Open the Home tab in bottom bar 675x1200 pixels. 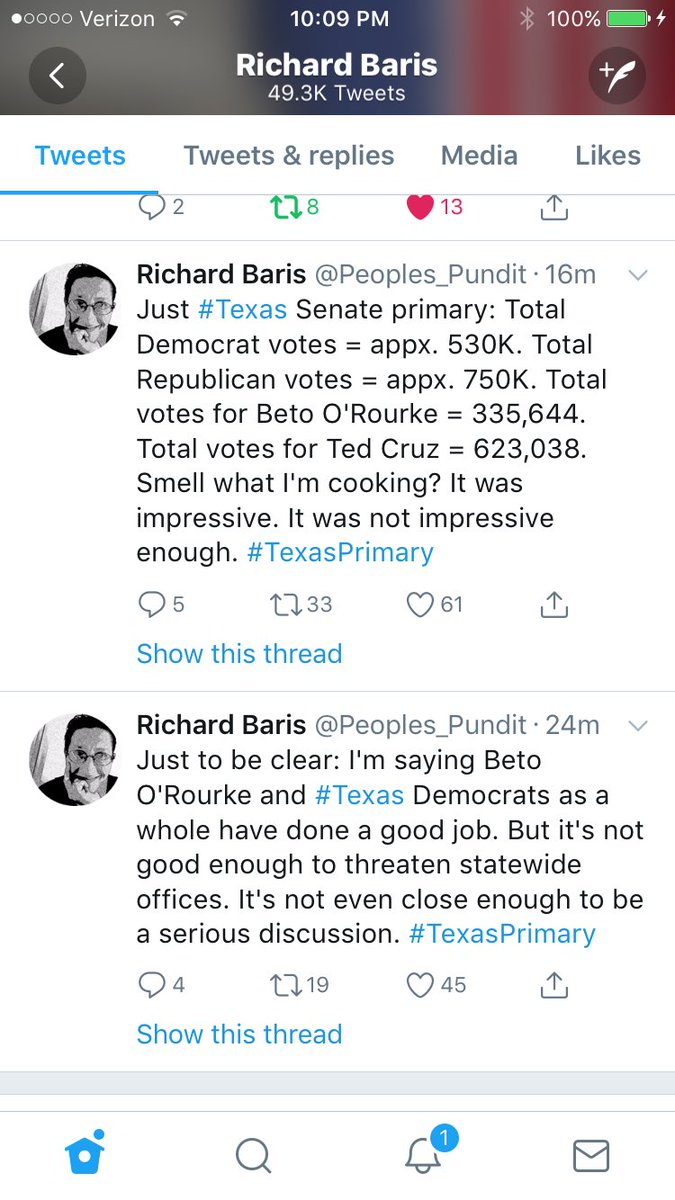[x=85, y=1154]
